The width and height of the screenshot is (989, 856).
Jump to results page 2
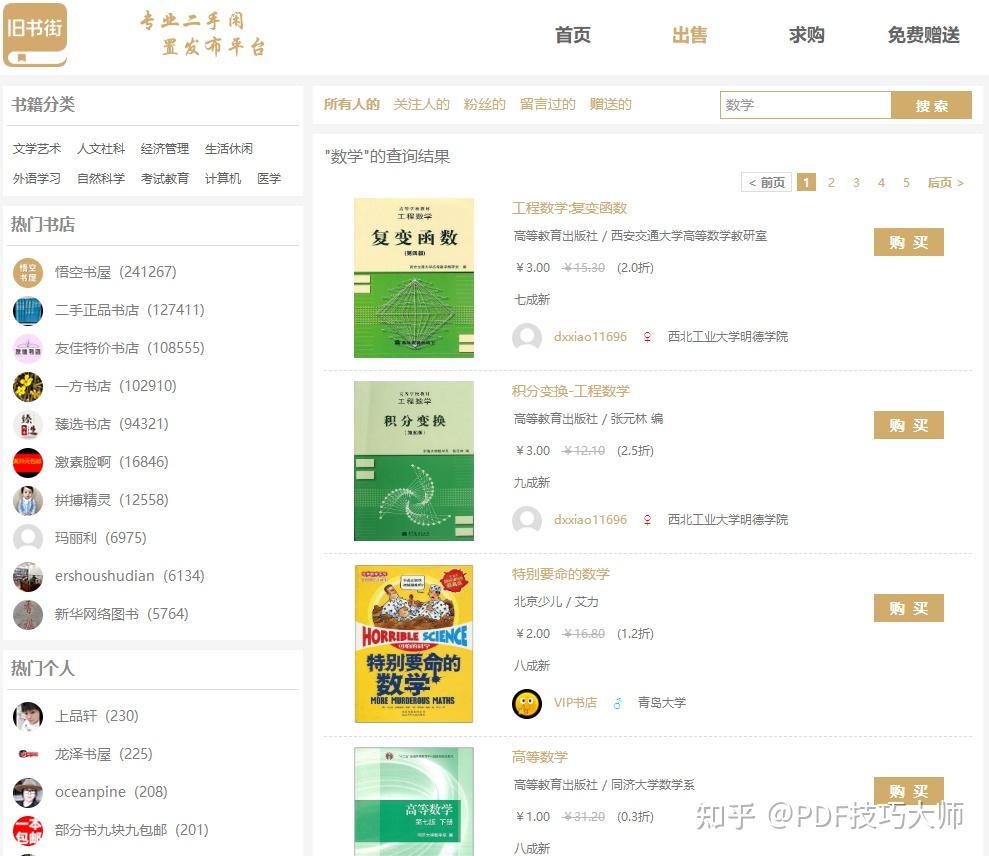click(x=831, y=182)
